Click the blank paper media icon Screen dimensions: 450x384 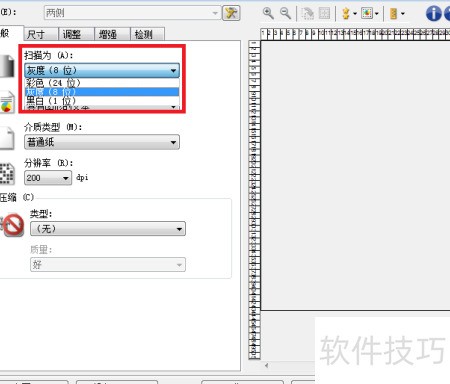point(7,138)
